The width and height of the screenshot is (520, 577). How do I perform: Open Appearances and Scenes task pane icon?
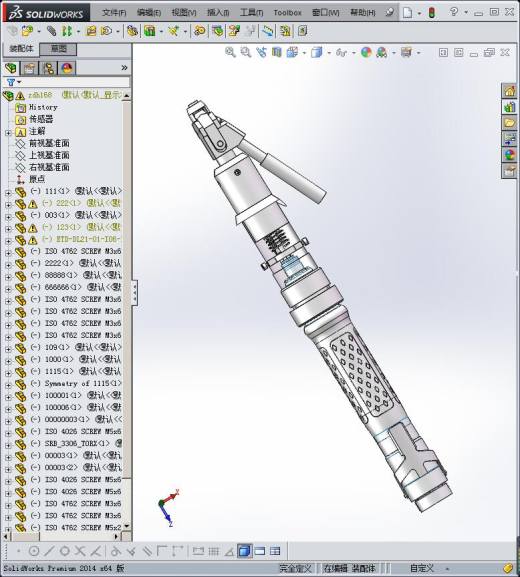pyautogui.click(x=510, y=155)
